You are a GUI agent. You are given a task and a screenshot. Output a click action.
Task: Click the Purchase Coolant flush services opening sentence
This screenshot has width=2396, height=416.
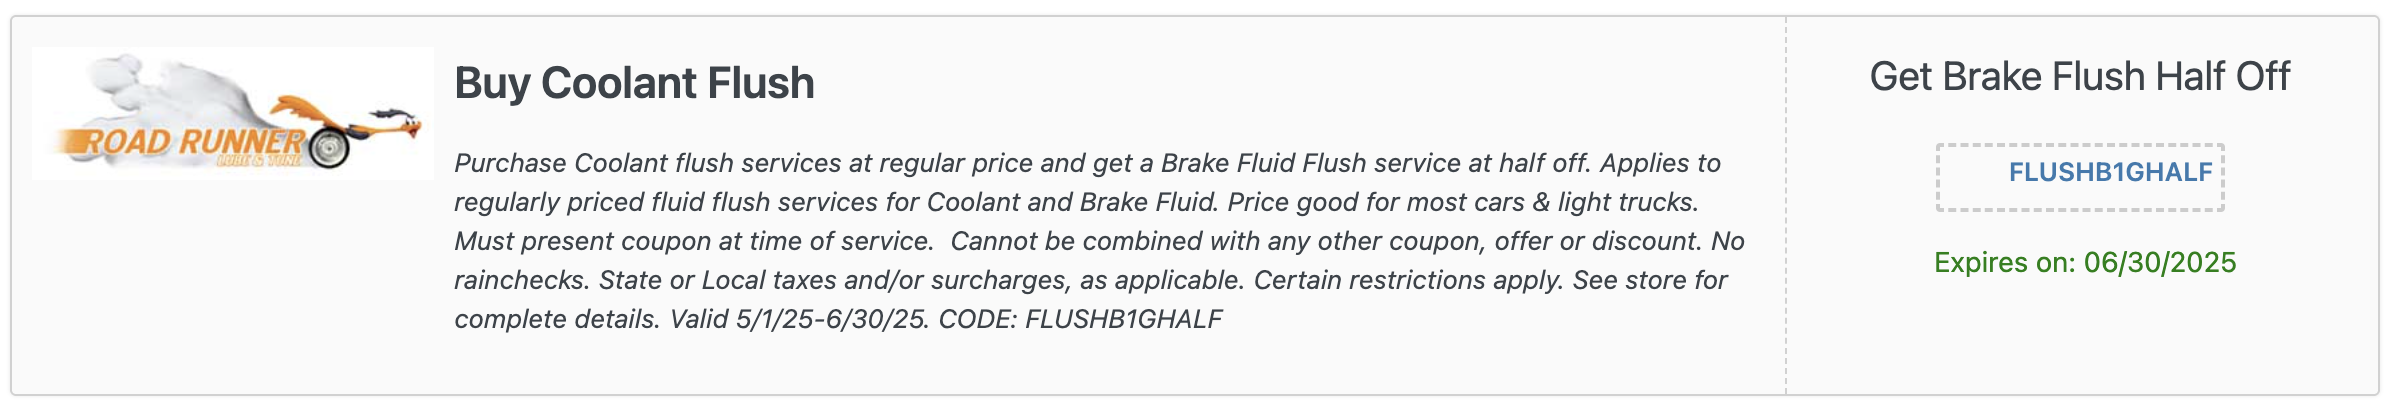click(x=1022, y=163)
